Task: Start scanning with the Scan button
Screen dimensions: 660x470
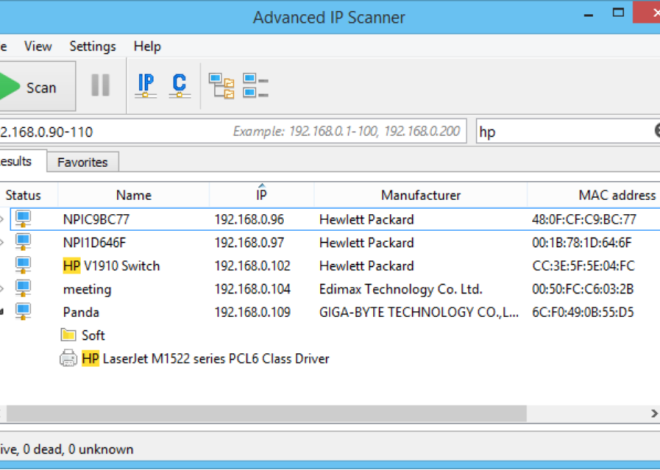Action: click(36, 87)
